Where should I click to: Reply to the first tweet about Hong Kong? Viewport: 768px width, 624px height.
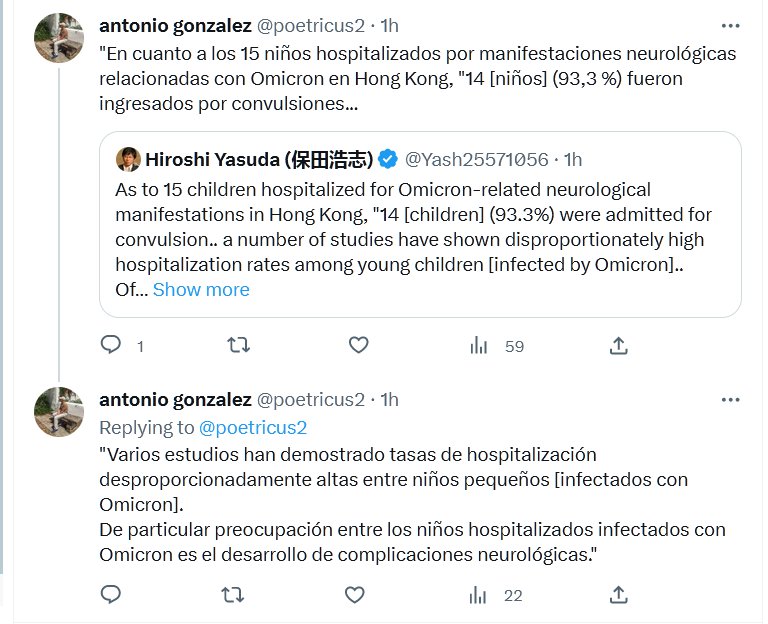(x=111, y=346)
